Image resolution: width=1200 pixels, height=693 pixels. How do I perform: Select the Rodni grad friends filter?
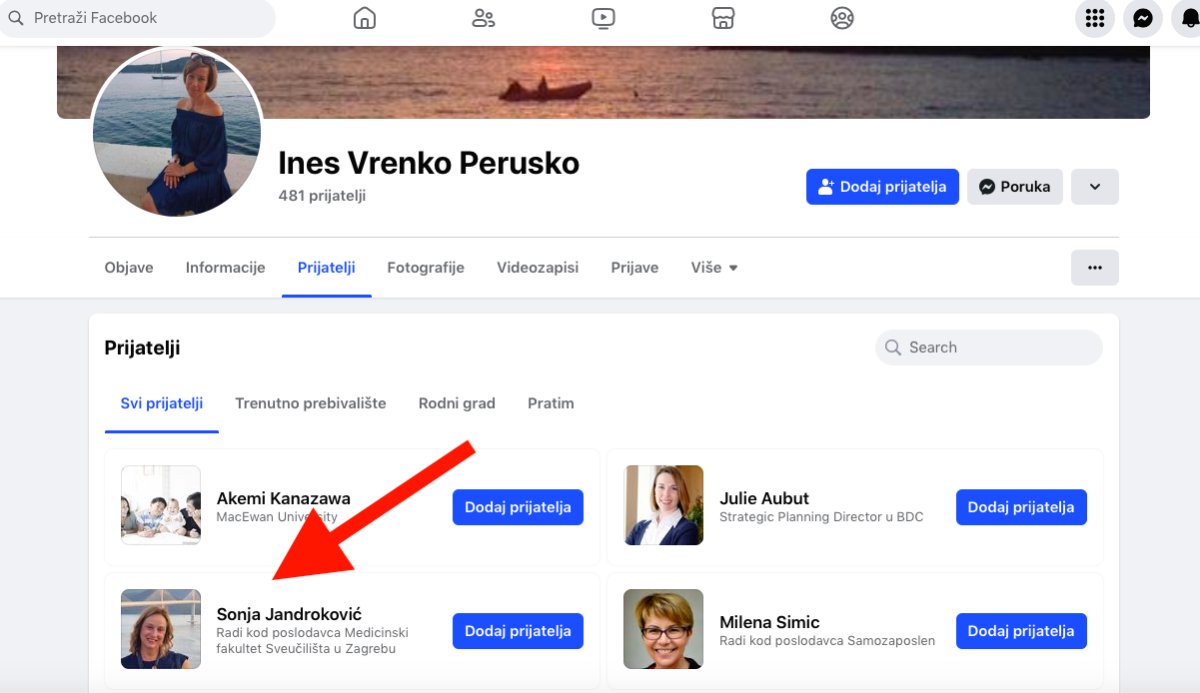(457, 404)
